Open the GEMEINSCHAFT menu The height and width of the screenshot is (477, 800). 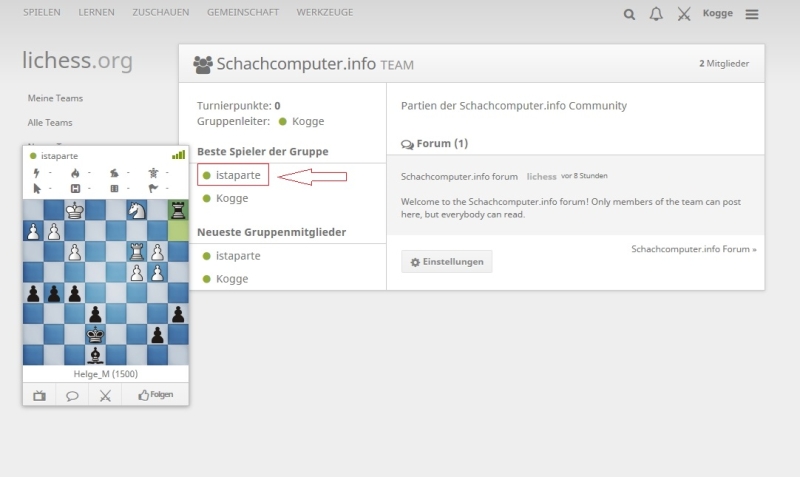coord(243,12)
